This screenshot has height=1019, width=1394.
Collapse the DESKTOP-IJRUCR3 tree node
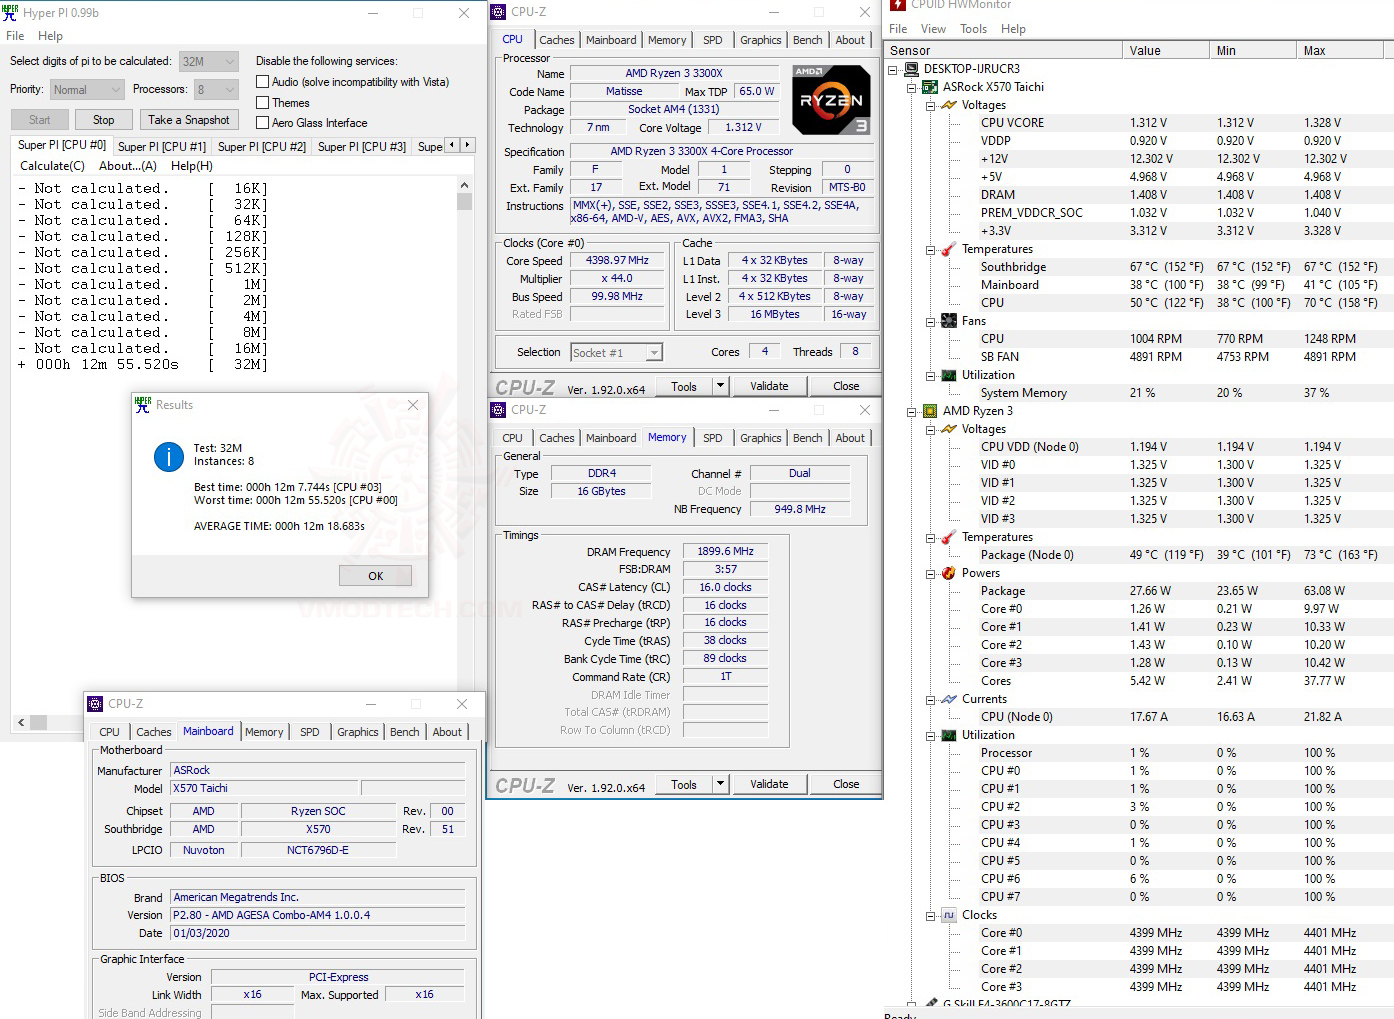(x=893, y=69)
